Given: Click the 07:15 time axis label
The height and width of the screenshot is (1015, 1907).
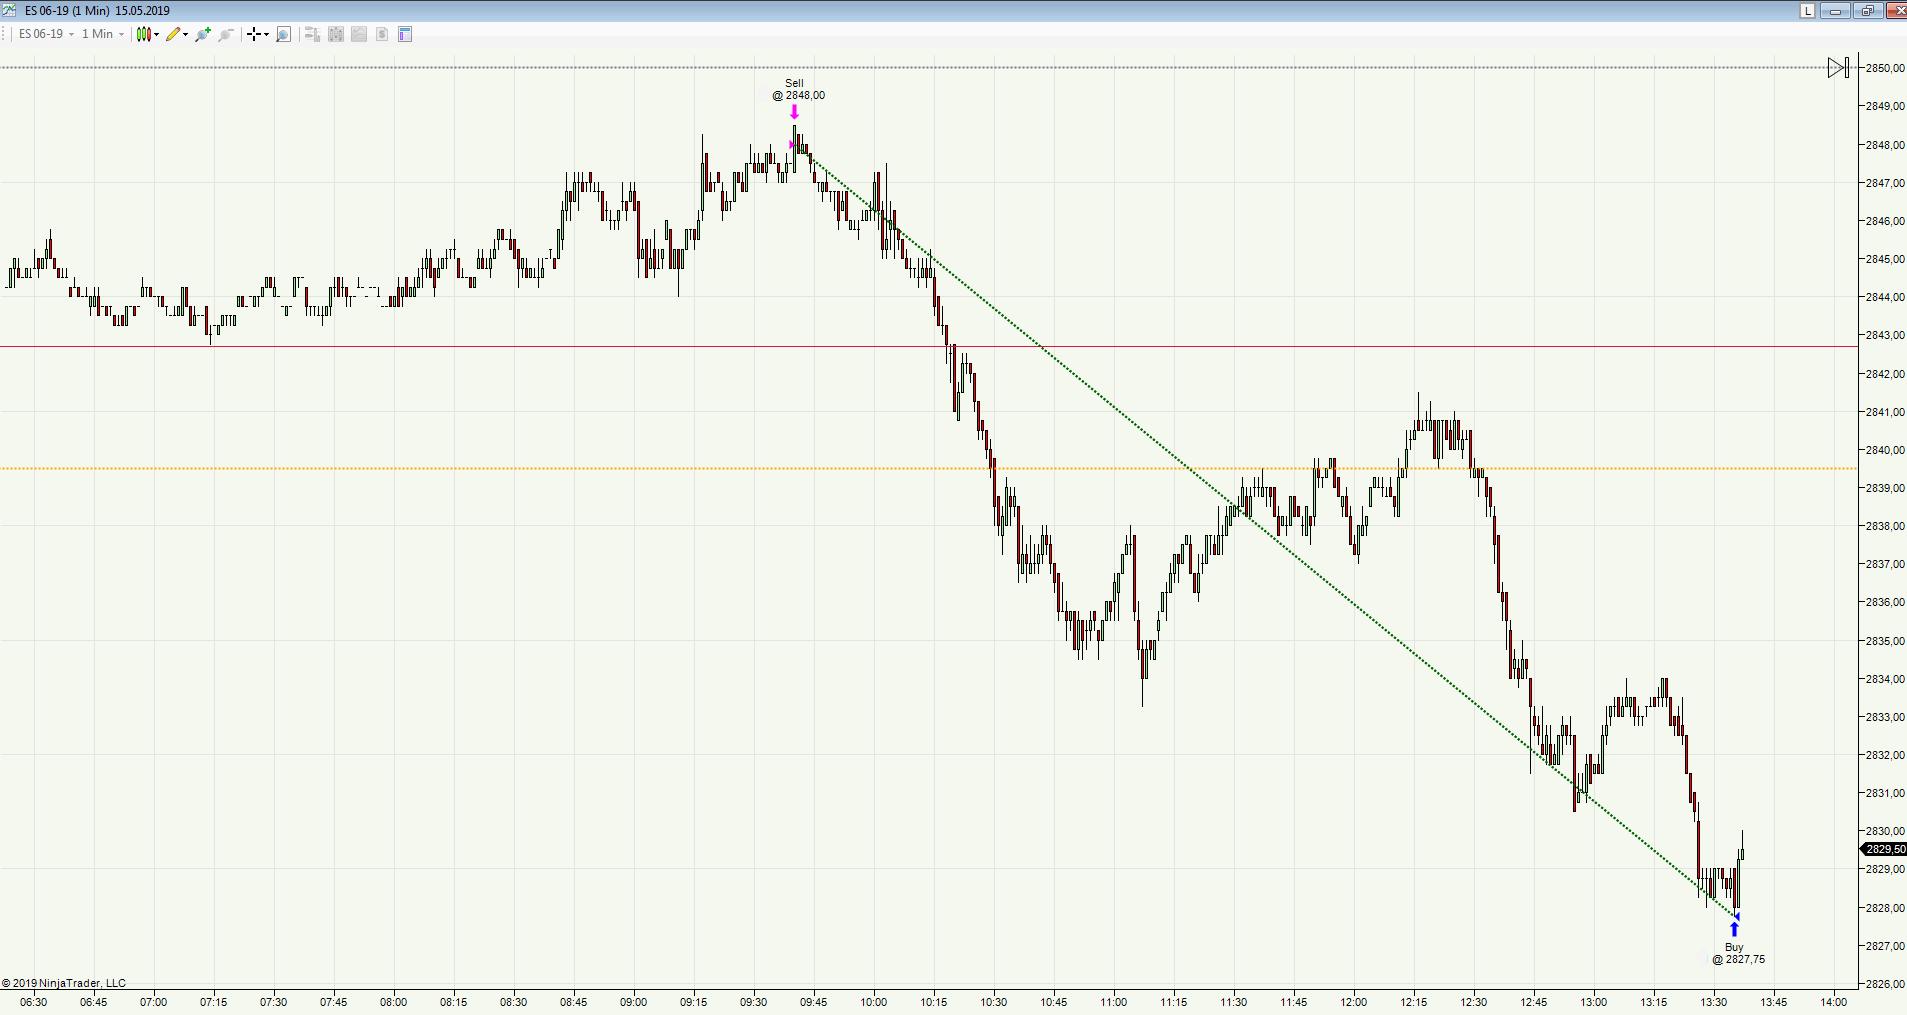Looking at the screenshot, I should (214, 1002).
